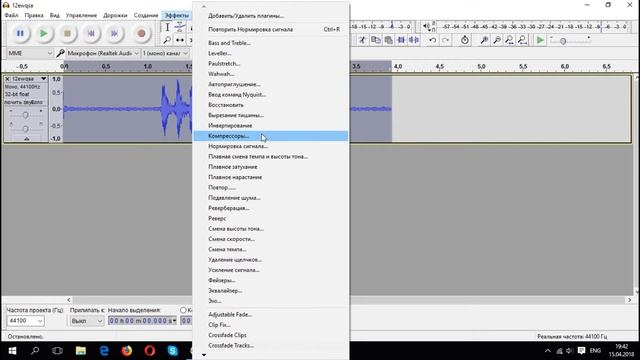Viewport: 640px width, 360px height.
Task: Skip to start of track
Action: coord(91,33)
